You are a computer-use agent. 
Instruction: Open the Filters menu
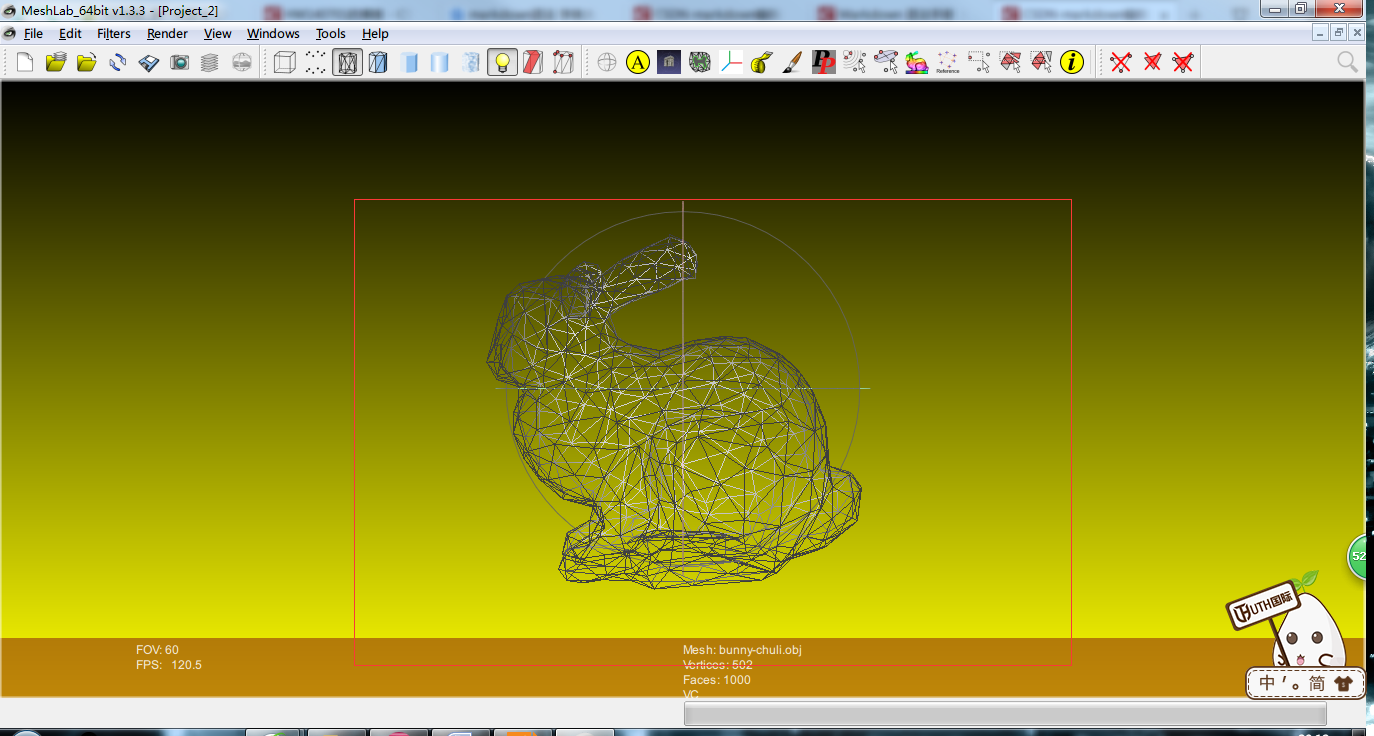point(113,33)
